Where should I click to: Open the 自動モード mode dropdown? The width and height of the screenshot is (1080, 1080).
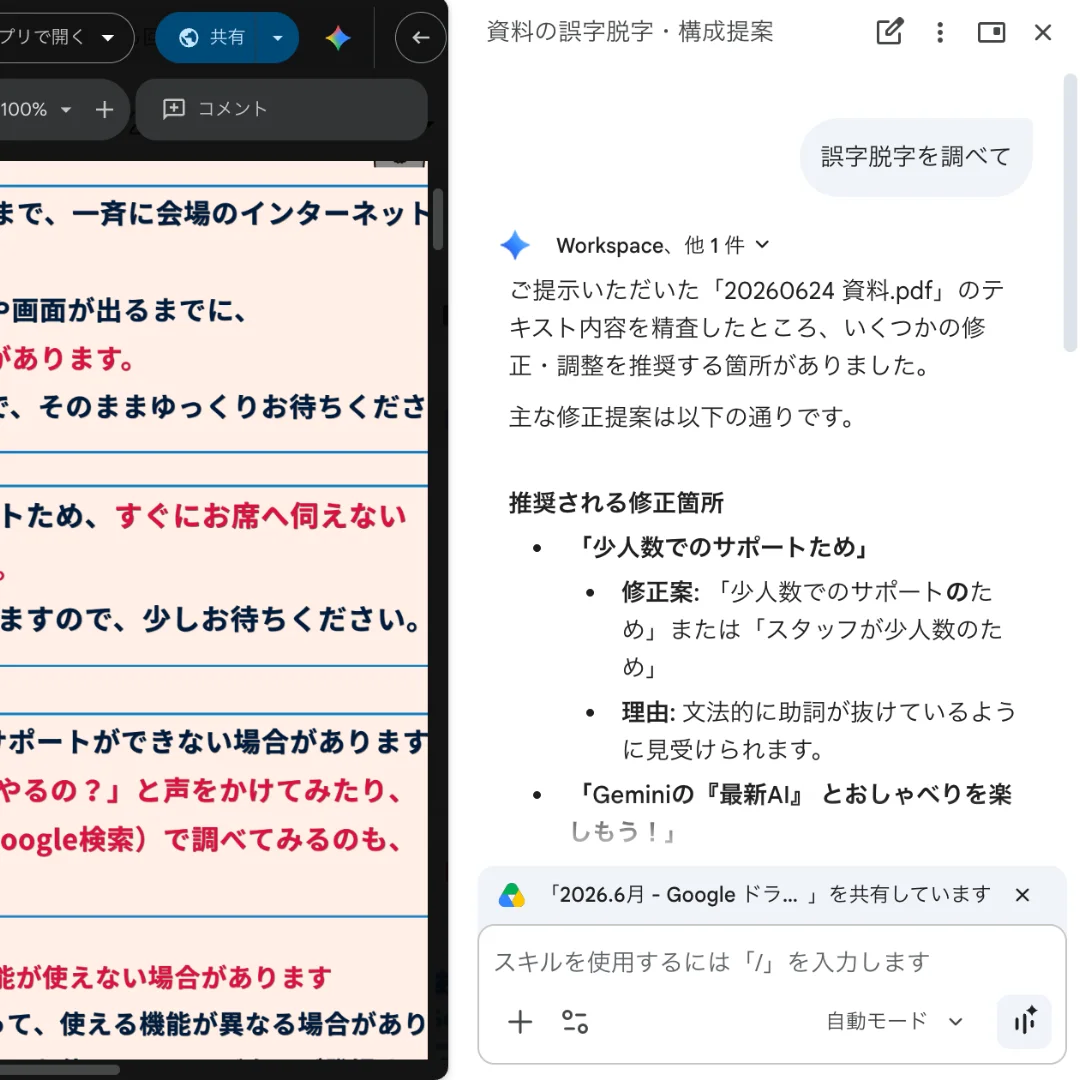[x=894, y=1021]
